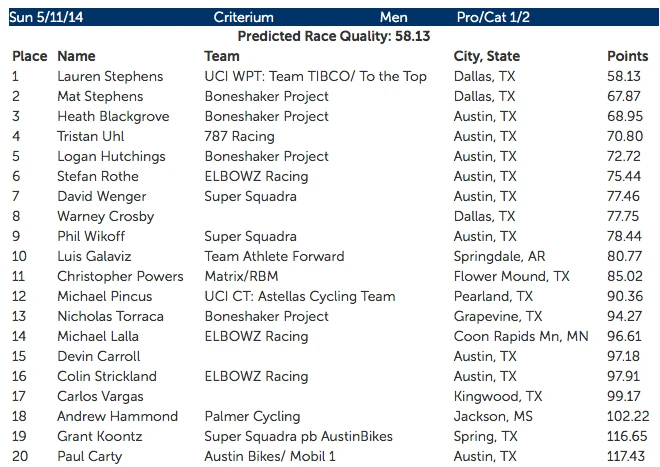Click the Place column header
The image size is (660, 467).
(29, 57)
